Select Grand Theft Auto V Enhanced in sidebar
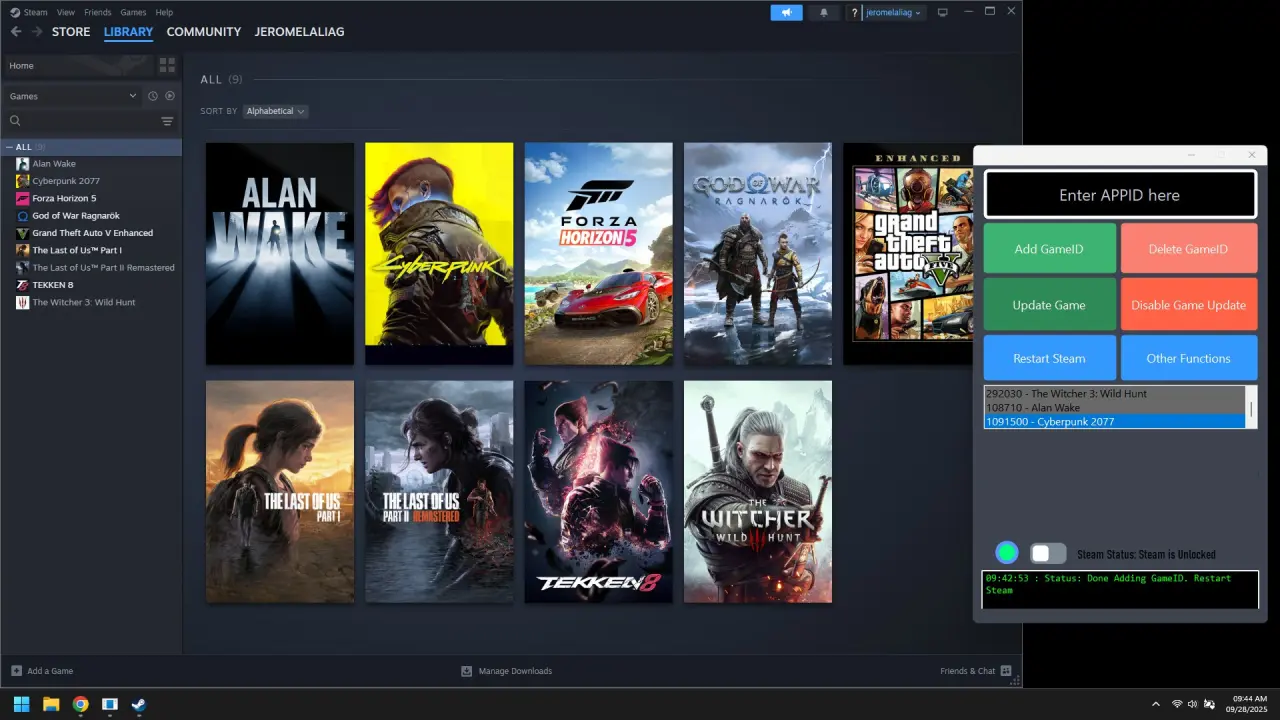Image resolution: width=1280 pixels, height=720 pixels. tap(91, 233)
